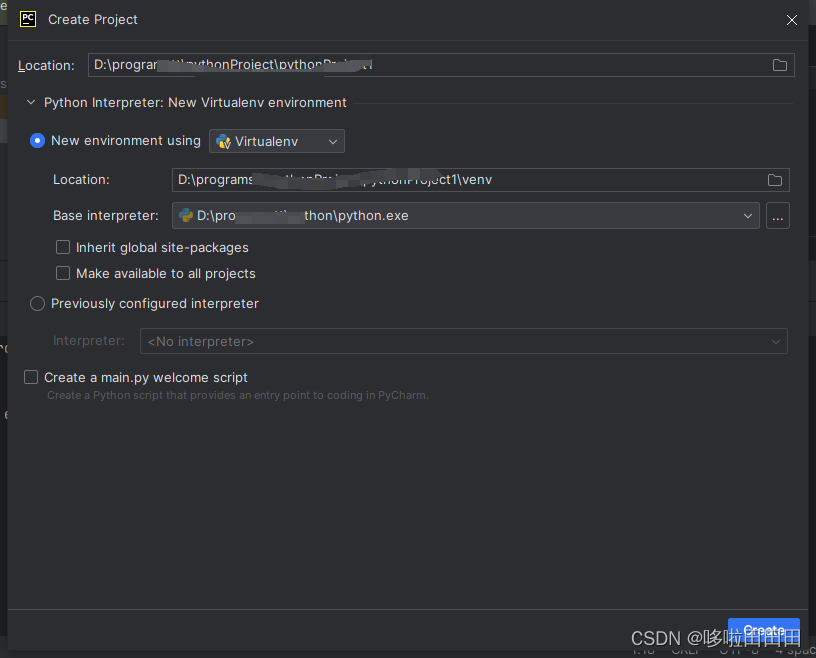Open the '<No interpreter>' dropdown

[776, 341]
